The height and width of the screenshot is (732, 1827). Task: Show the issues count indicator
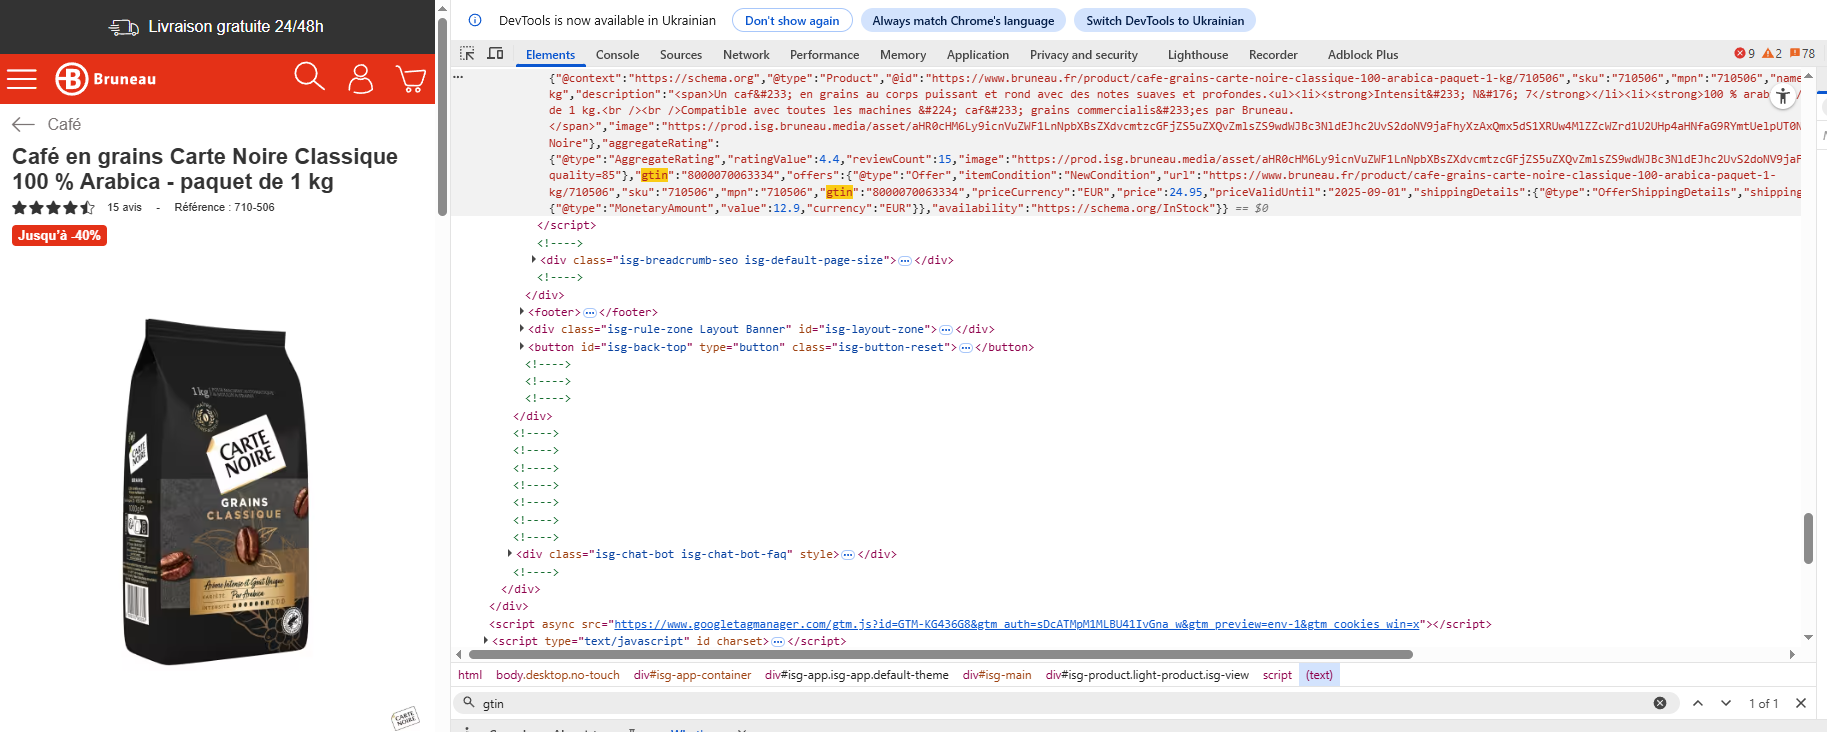coord(1802,54)
